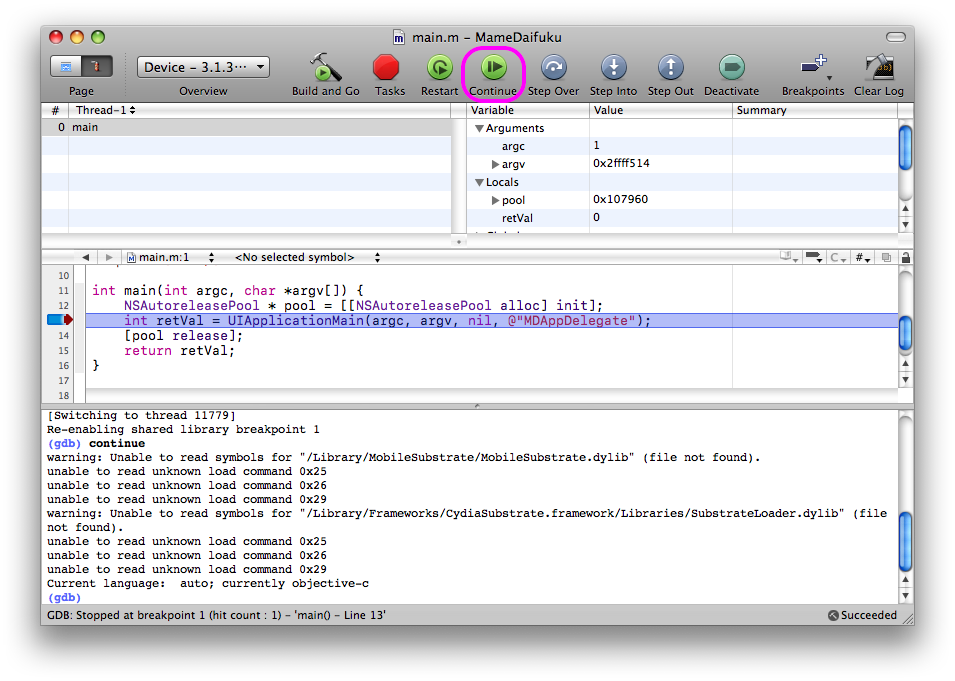
Task: Clear the console with Clear Log
Action: tap(878, 68)
